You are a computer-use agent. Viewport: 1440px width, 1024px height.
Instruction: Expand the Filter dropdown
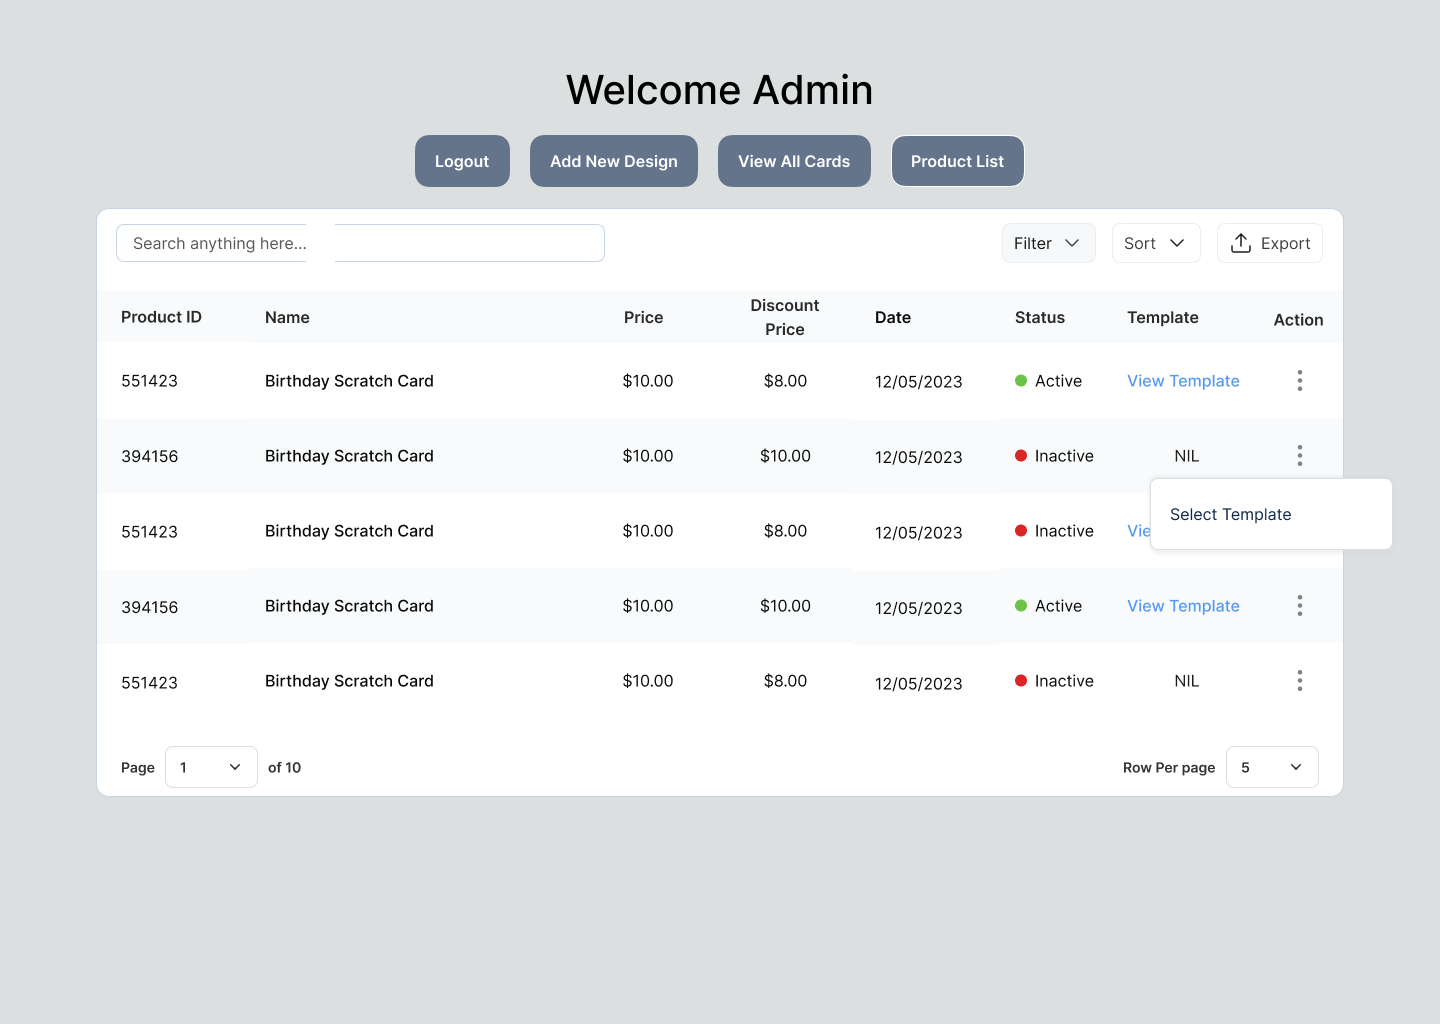pyautogui.click(x=1048, y=243)
